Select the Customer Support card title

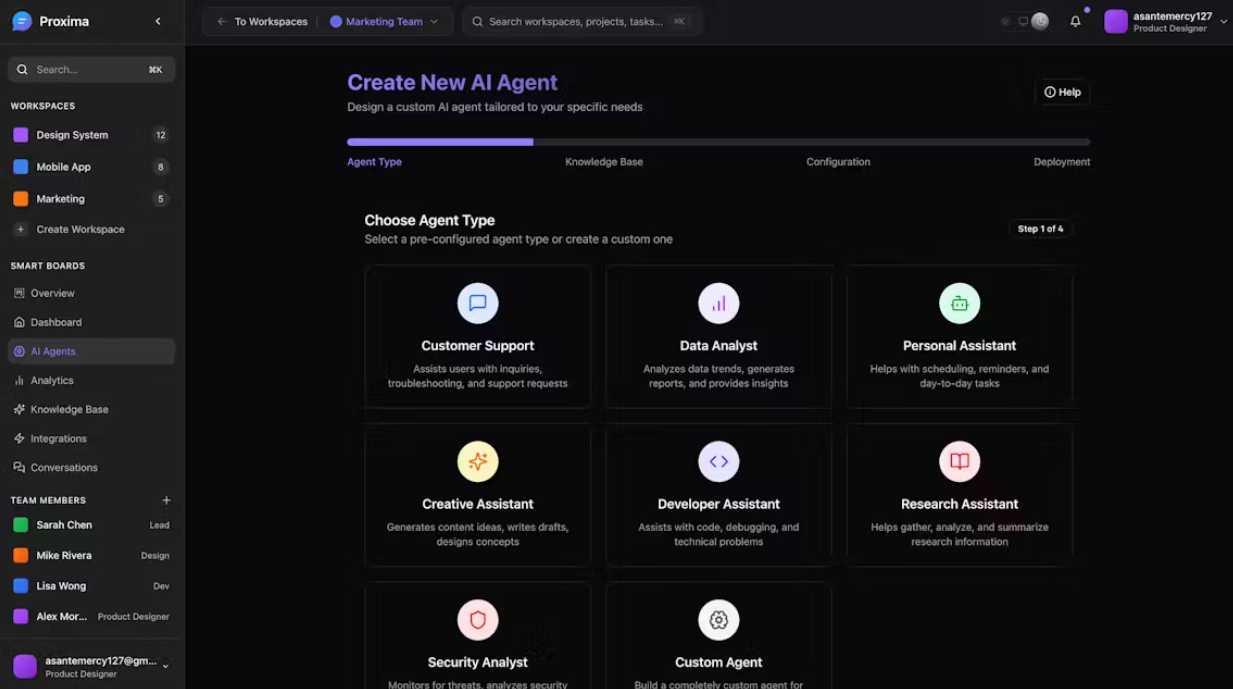[478, 346]
